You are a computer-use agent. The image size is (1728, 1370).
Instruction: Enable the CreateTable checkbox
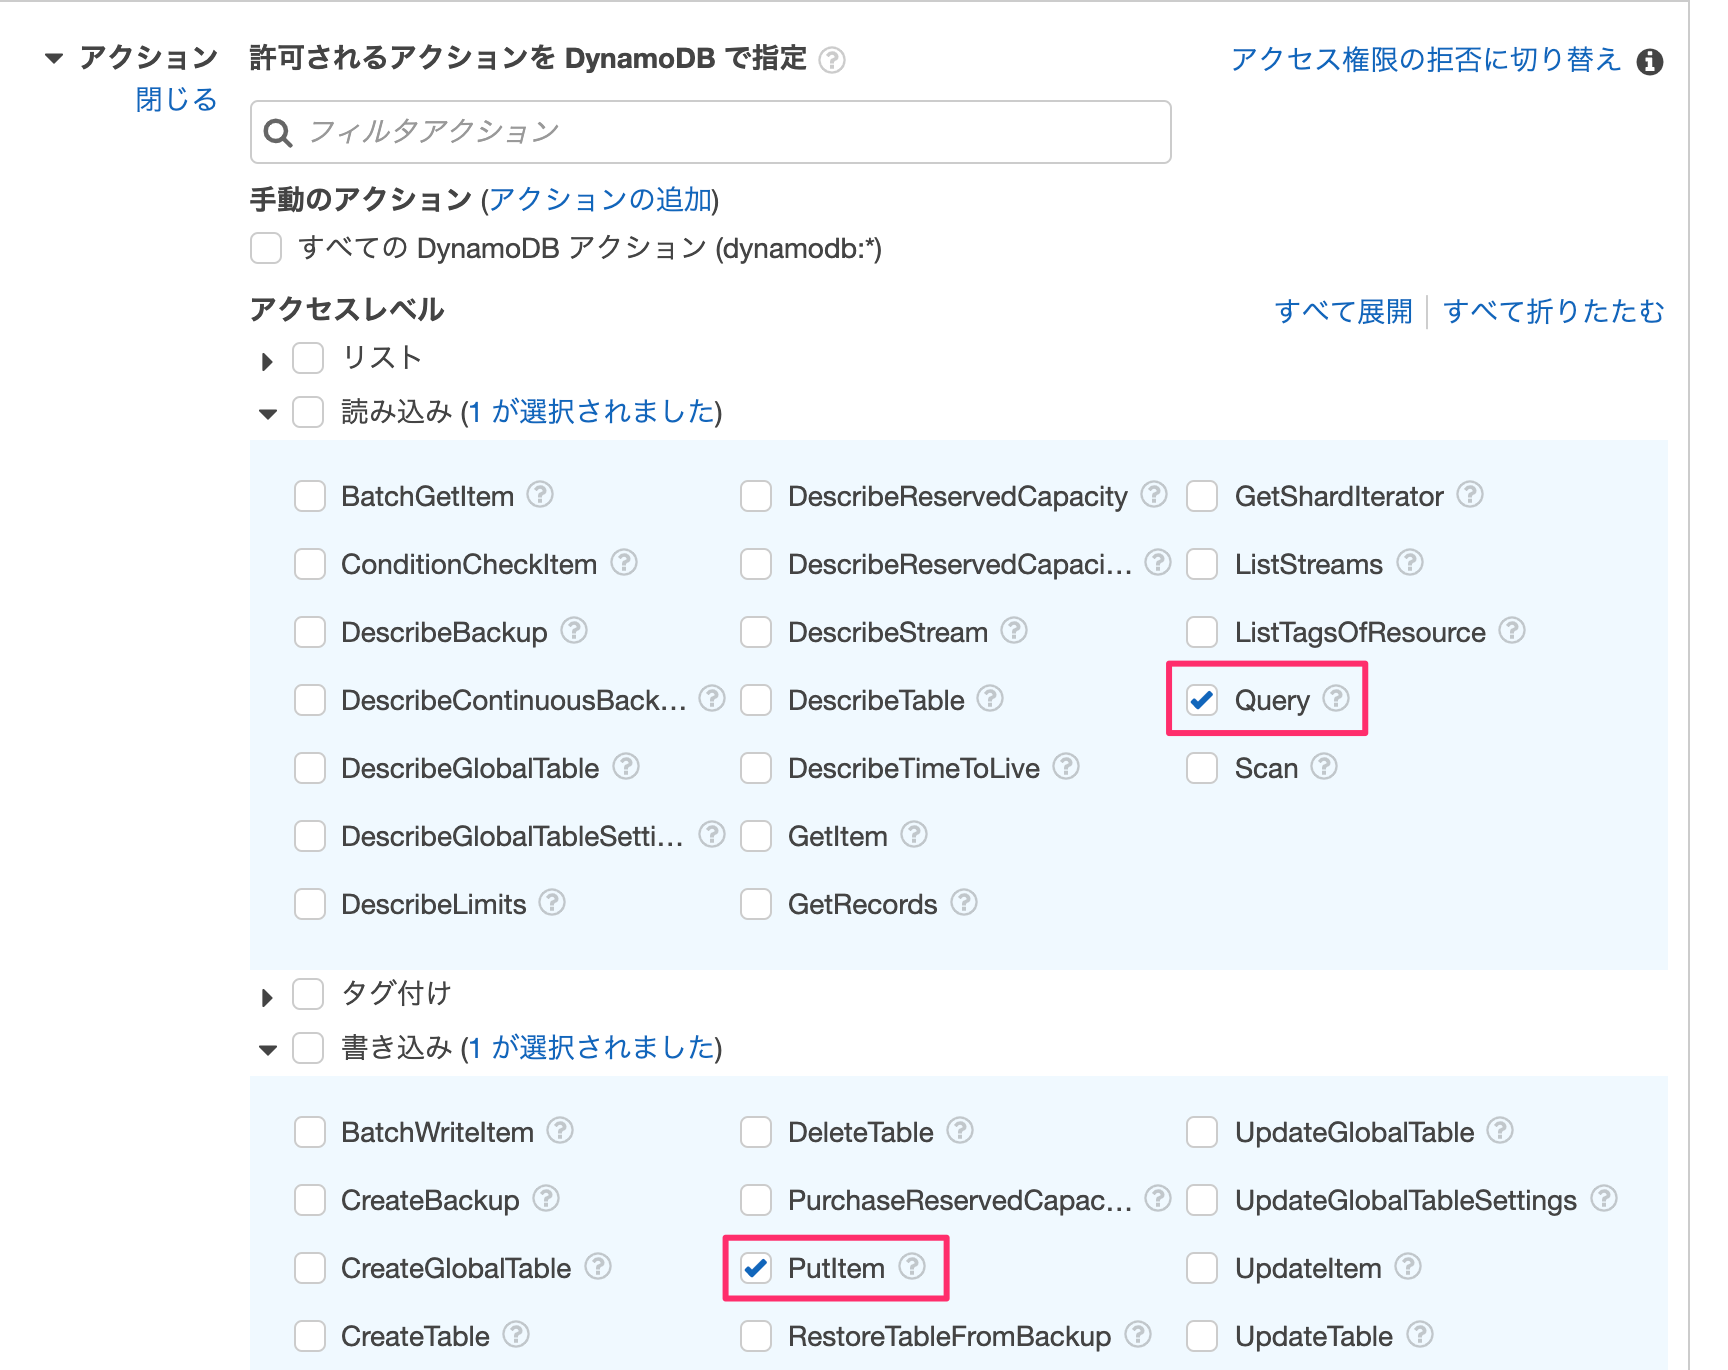pos(310,1336)
